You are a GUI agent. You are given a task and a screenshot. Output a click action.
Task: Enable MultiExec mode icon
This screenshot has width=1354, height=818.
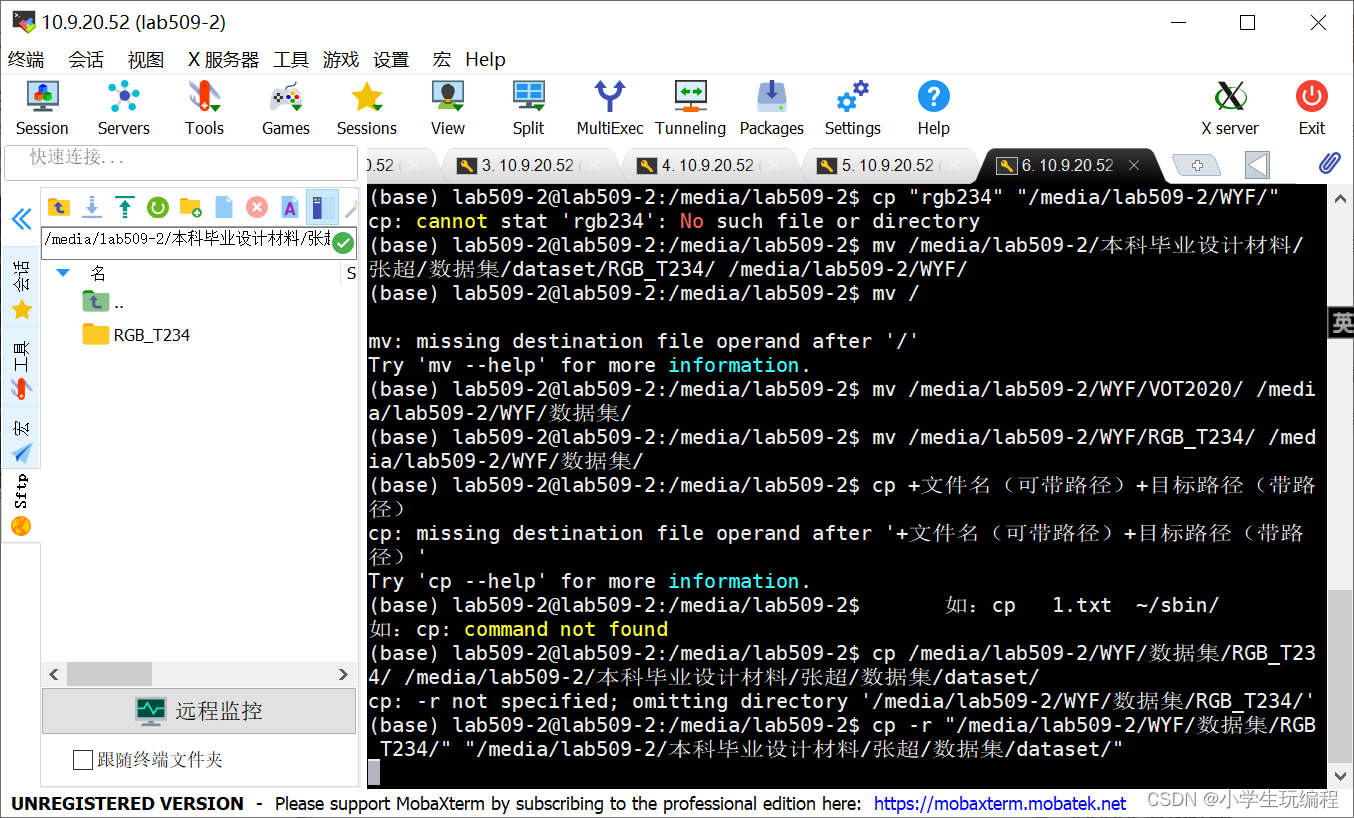click(x=610, y=107)
